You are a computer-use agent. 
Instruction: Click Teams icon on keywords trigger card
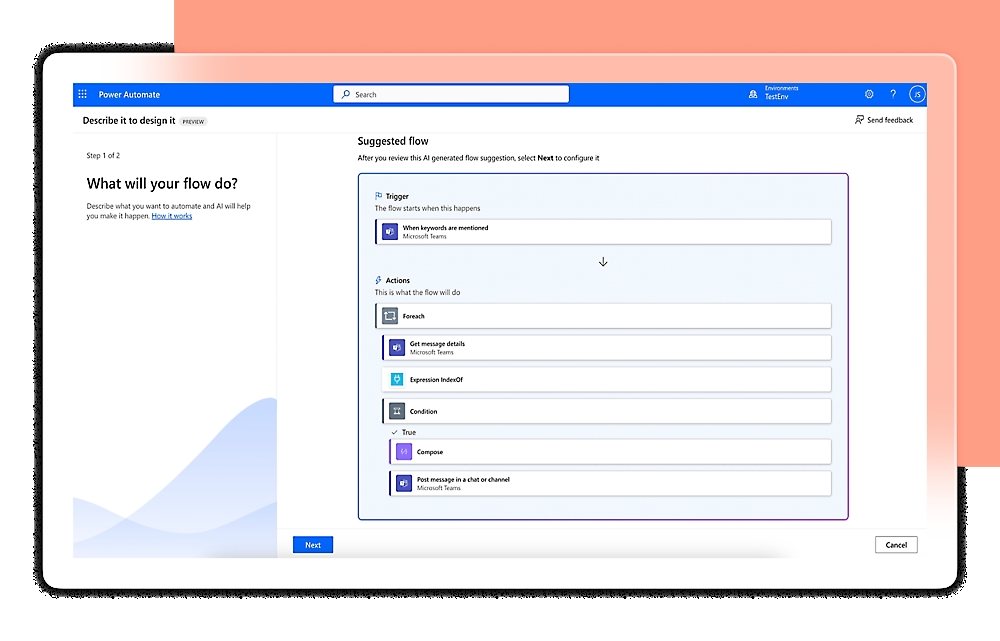[x=390, y=232]
